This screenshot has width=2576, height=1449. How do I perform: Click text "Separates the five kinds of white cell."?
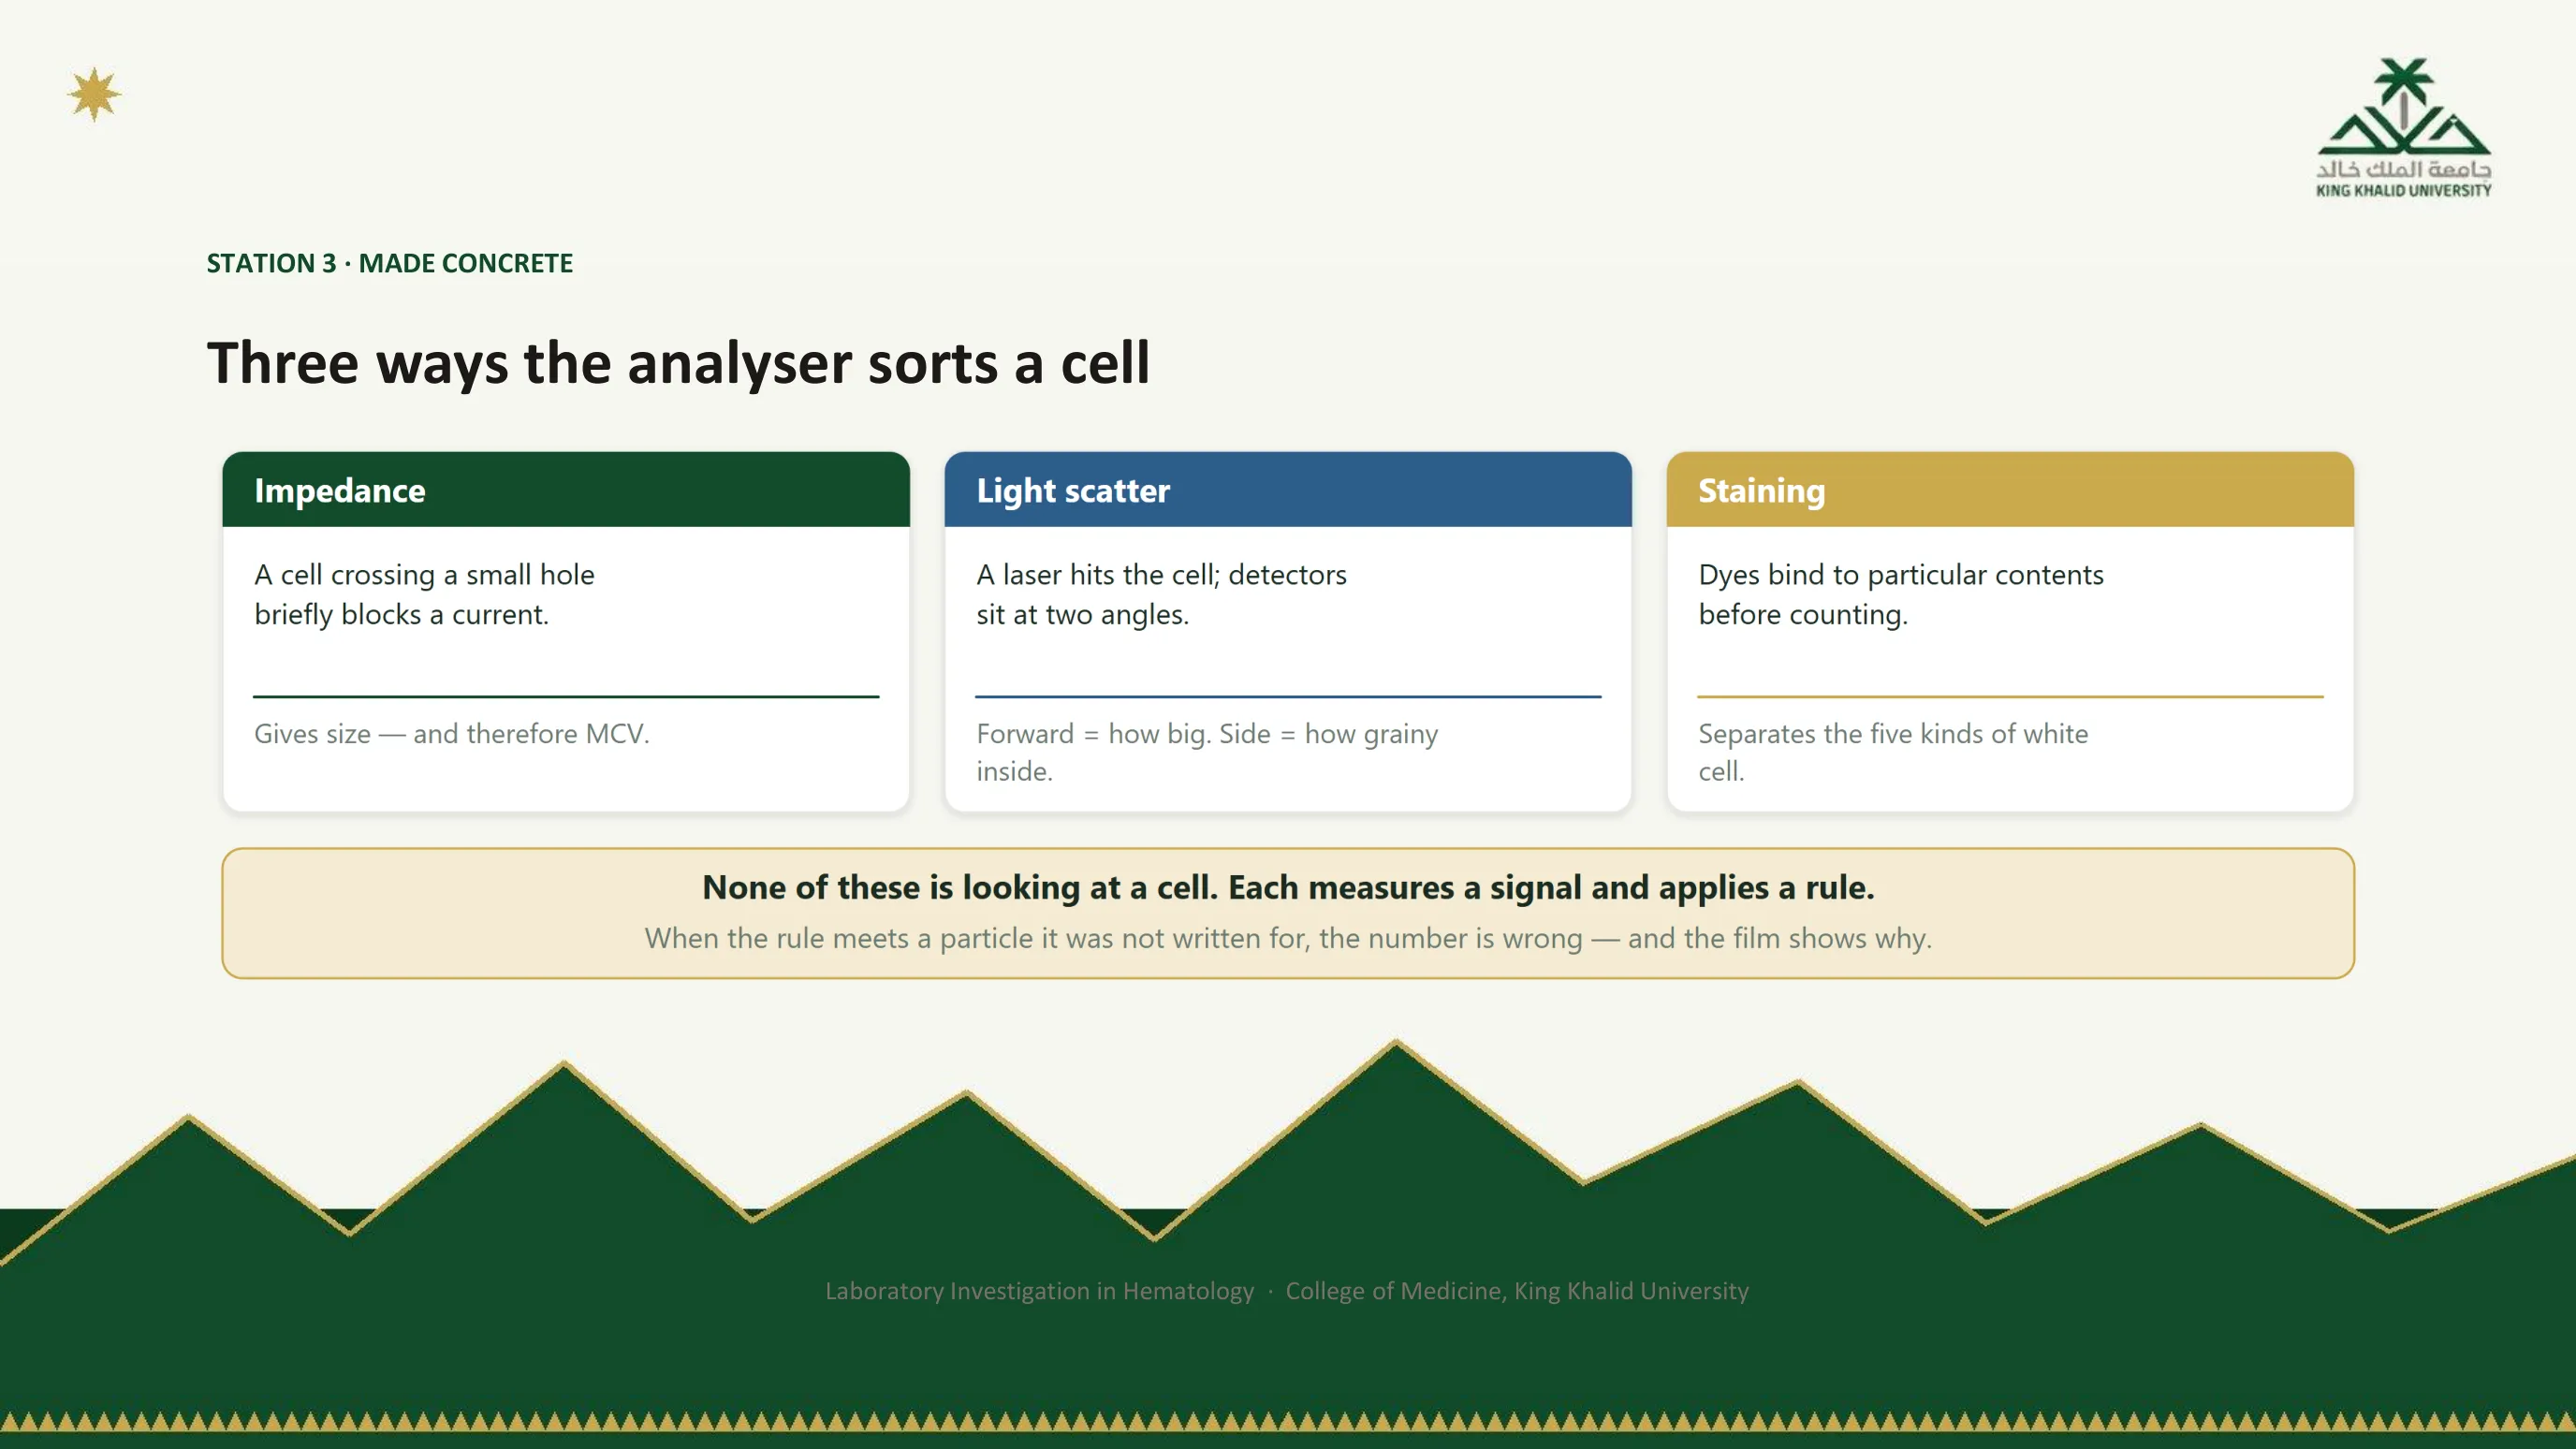point(1893,752)
